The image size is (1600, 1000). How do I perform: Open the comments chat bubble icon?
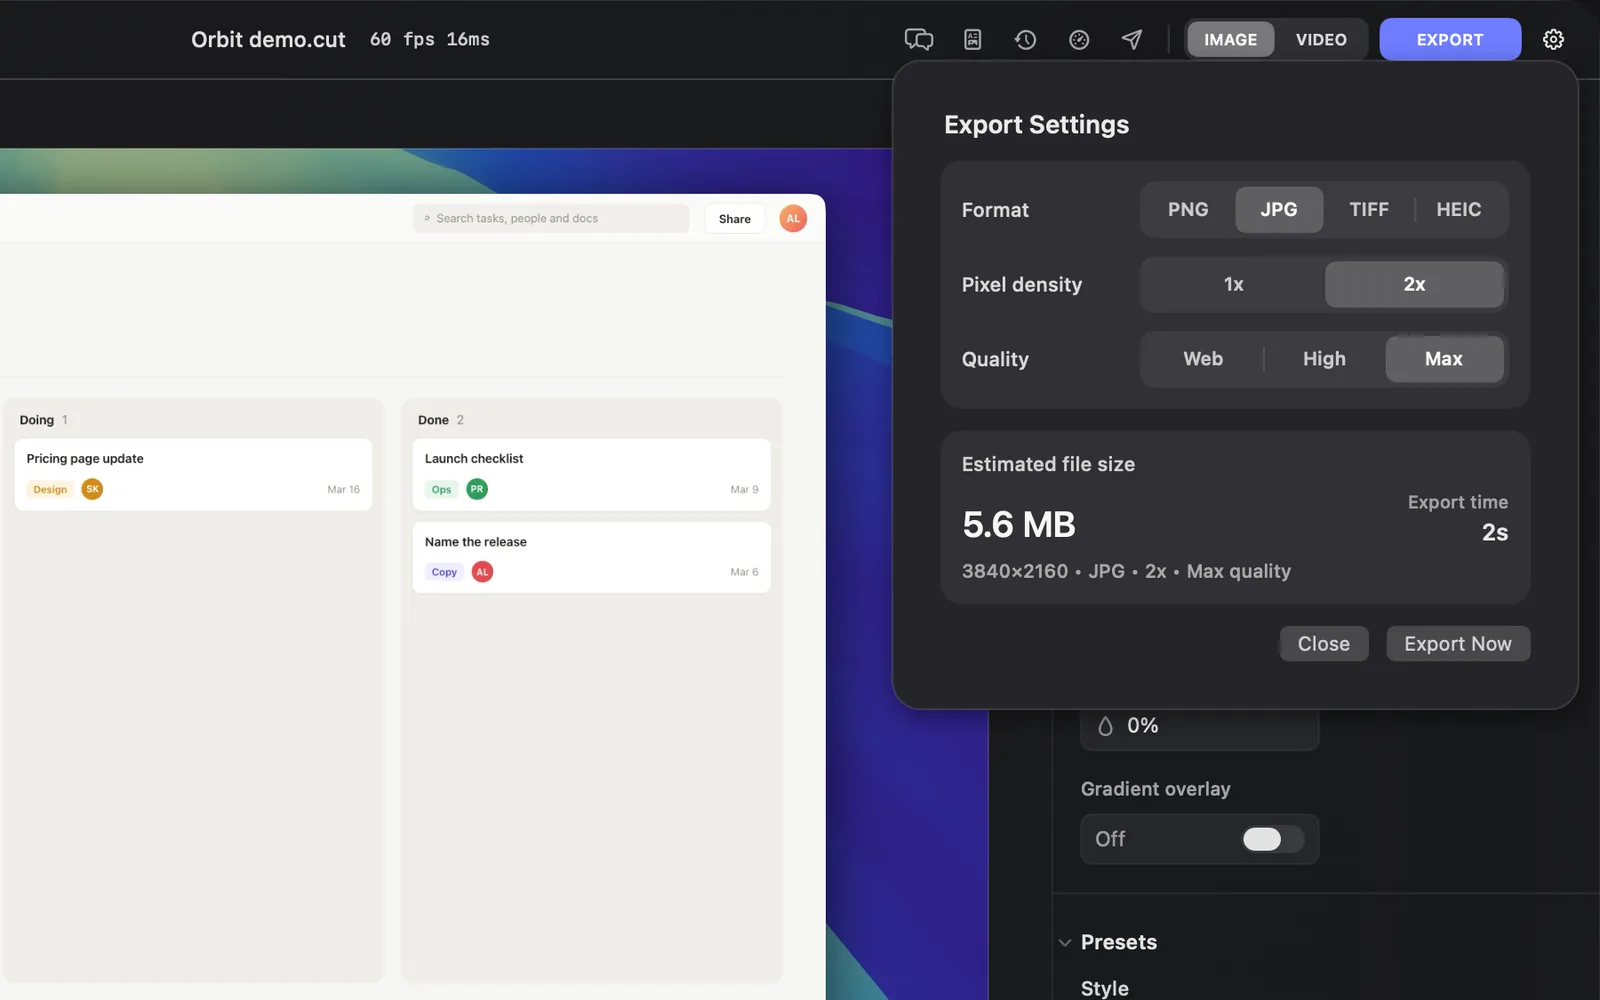click(x=918, y=40)
